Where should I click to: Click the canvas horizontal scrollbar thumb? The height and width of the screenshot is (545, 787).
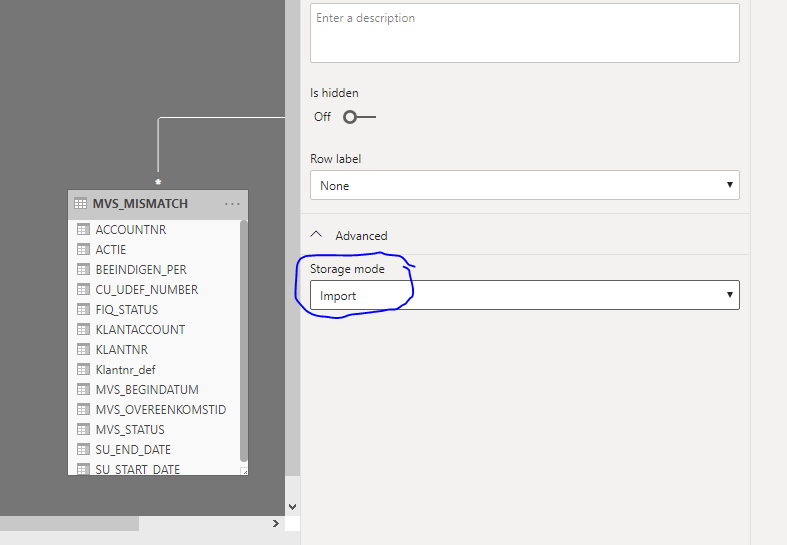click(x=69, y=523)
